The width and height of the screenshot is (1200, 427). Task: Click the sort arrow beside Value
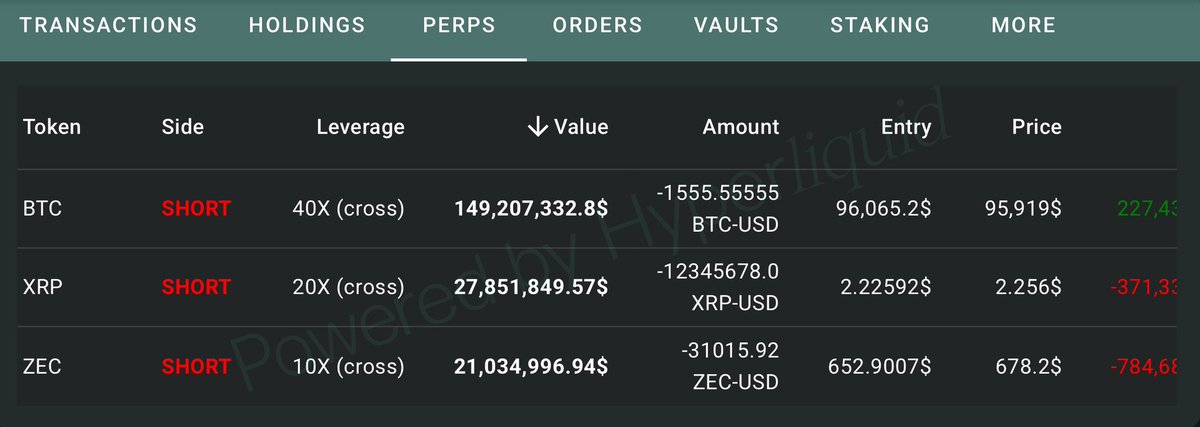537,127
